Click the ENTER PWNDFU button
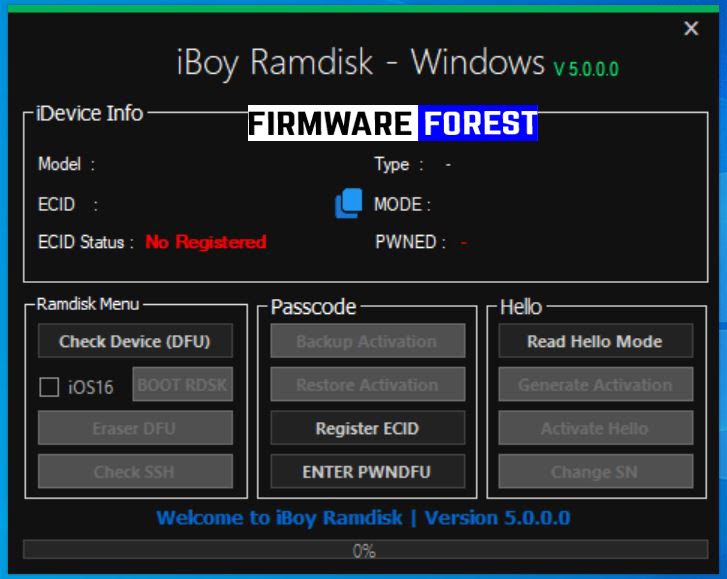This screenshot has height=579, width=727. (368, 471)
